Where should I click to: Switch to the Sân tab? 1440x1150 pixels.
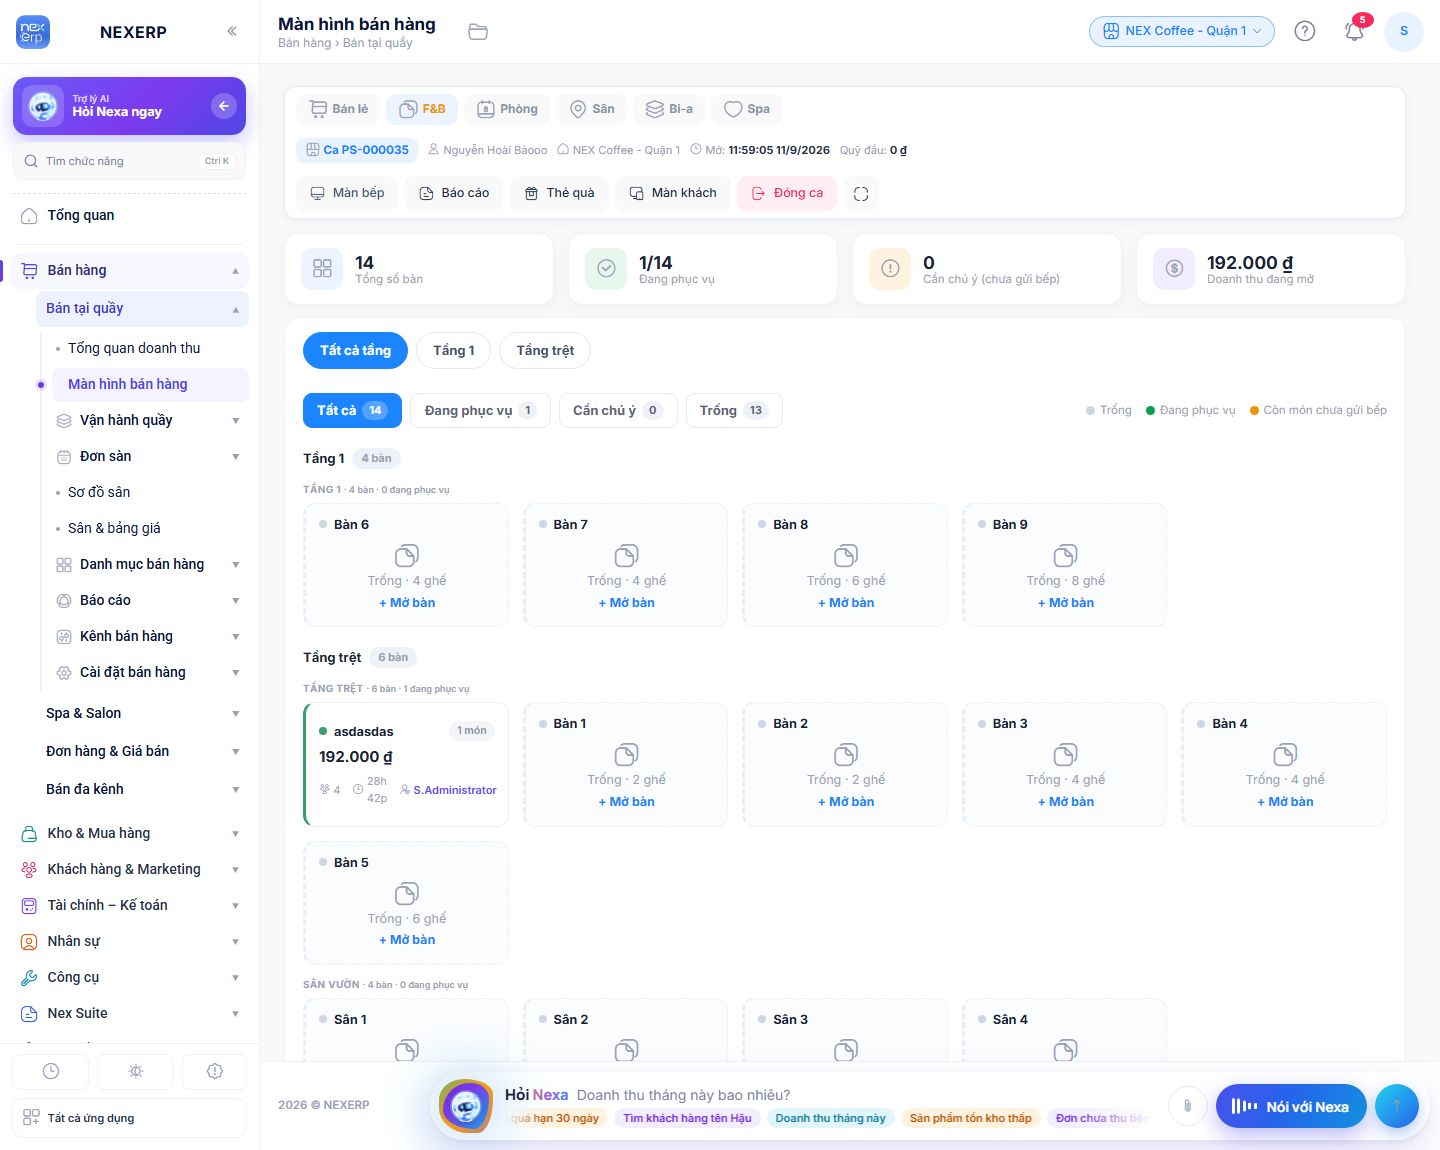[592, 109]
